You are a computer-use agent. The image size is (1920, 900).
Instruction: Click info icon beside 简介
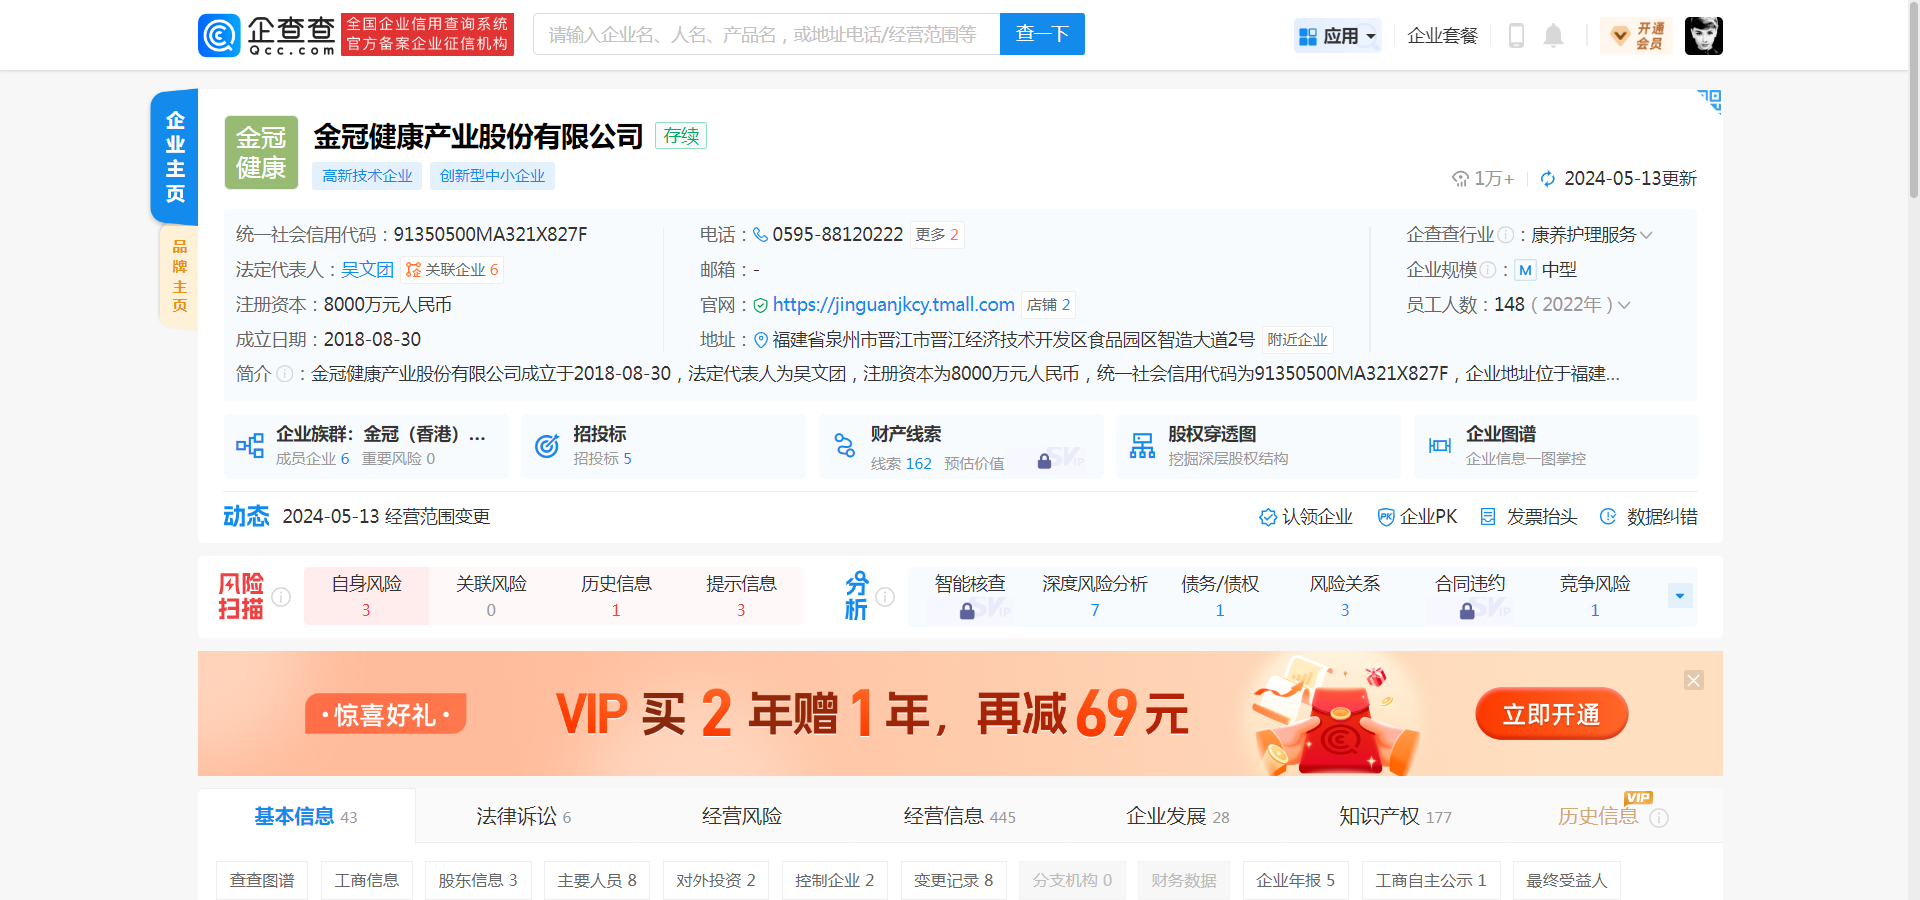pos(284,374)
